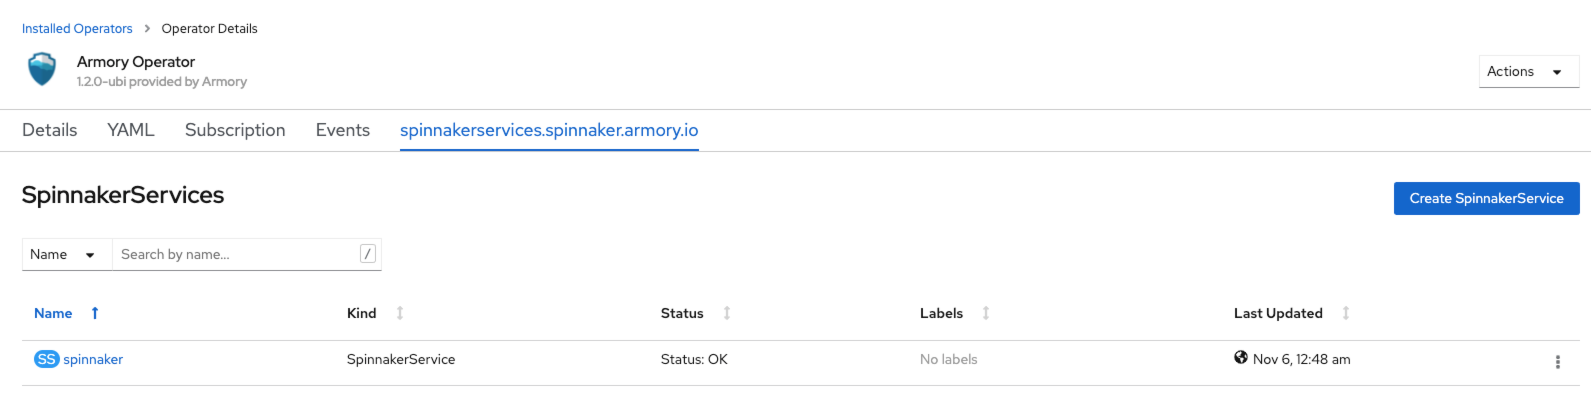Viewport: 1591px width, 418px height.
Task: Sort by Last Updated arrow icon
Action: [1346, 313]
